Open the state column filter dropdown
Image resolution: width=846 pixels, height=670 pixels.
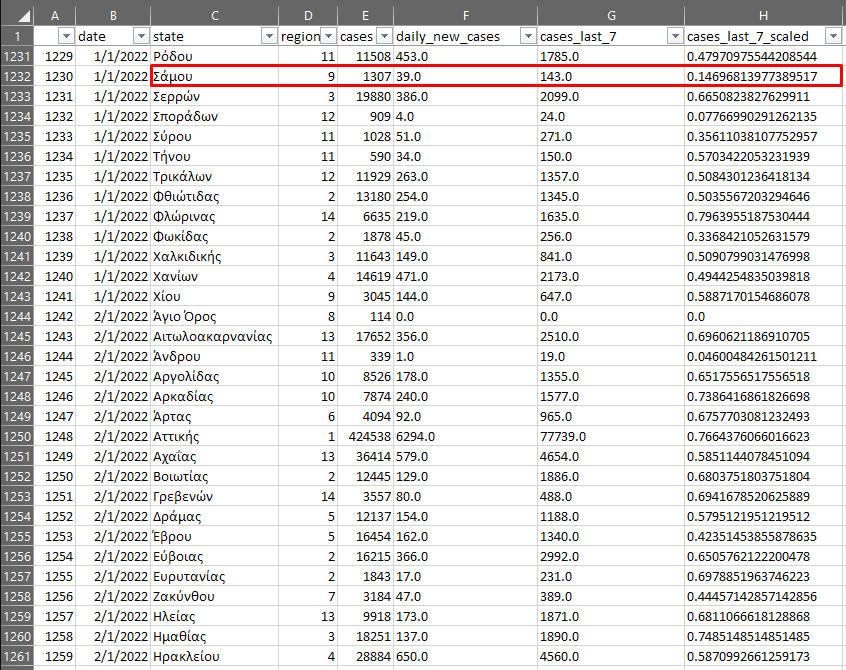(269, 36)
